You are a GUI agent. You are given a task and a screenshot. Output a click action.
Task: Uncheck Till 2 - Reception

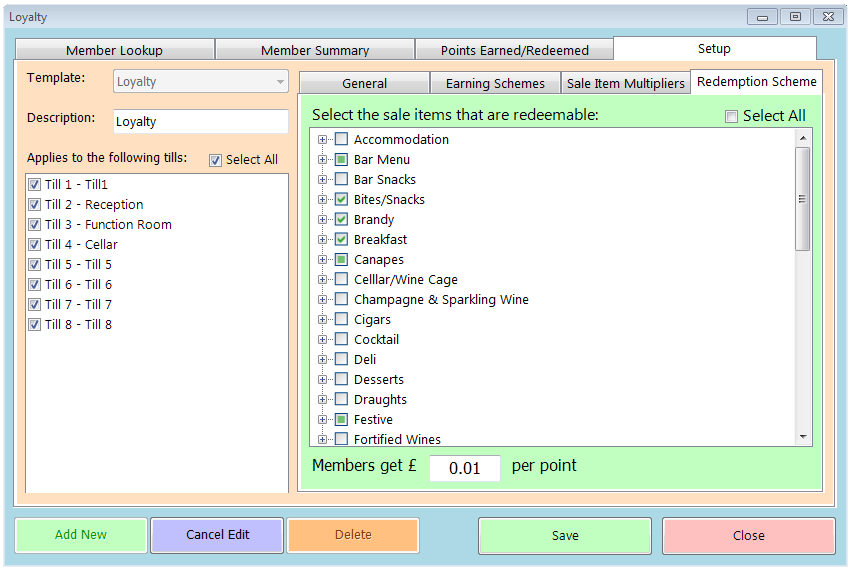pos(34,205)
